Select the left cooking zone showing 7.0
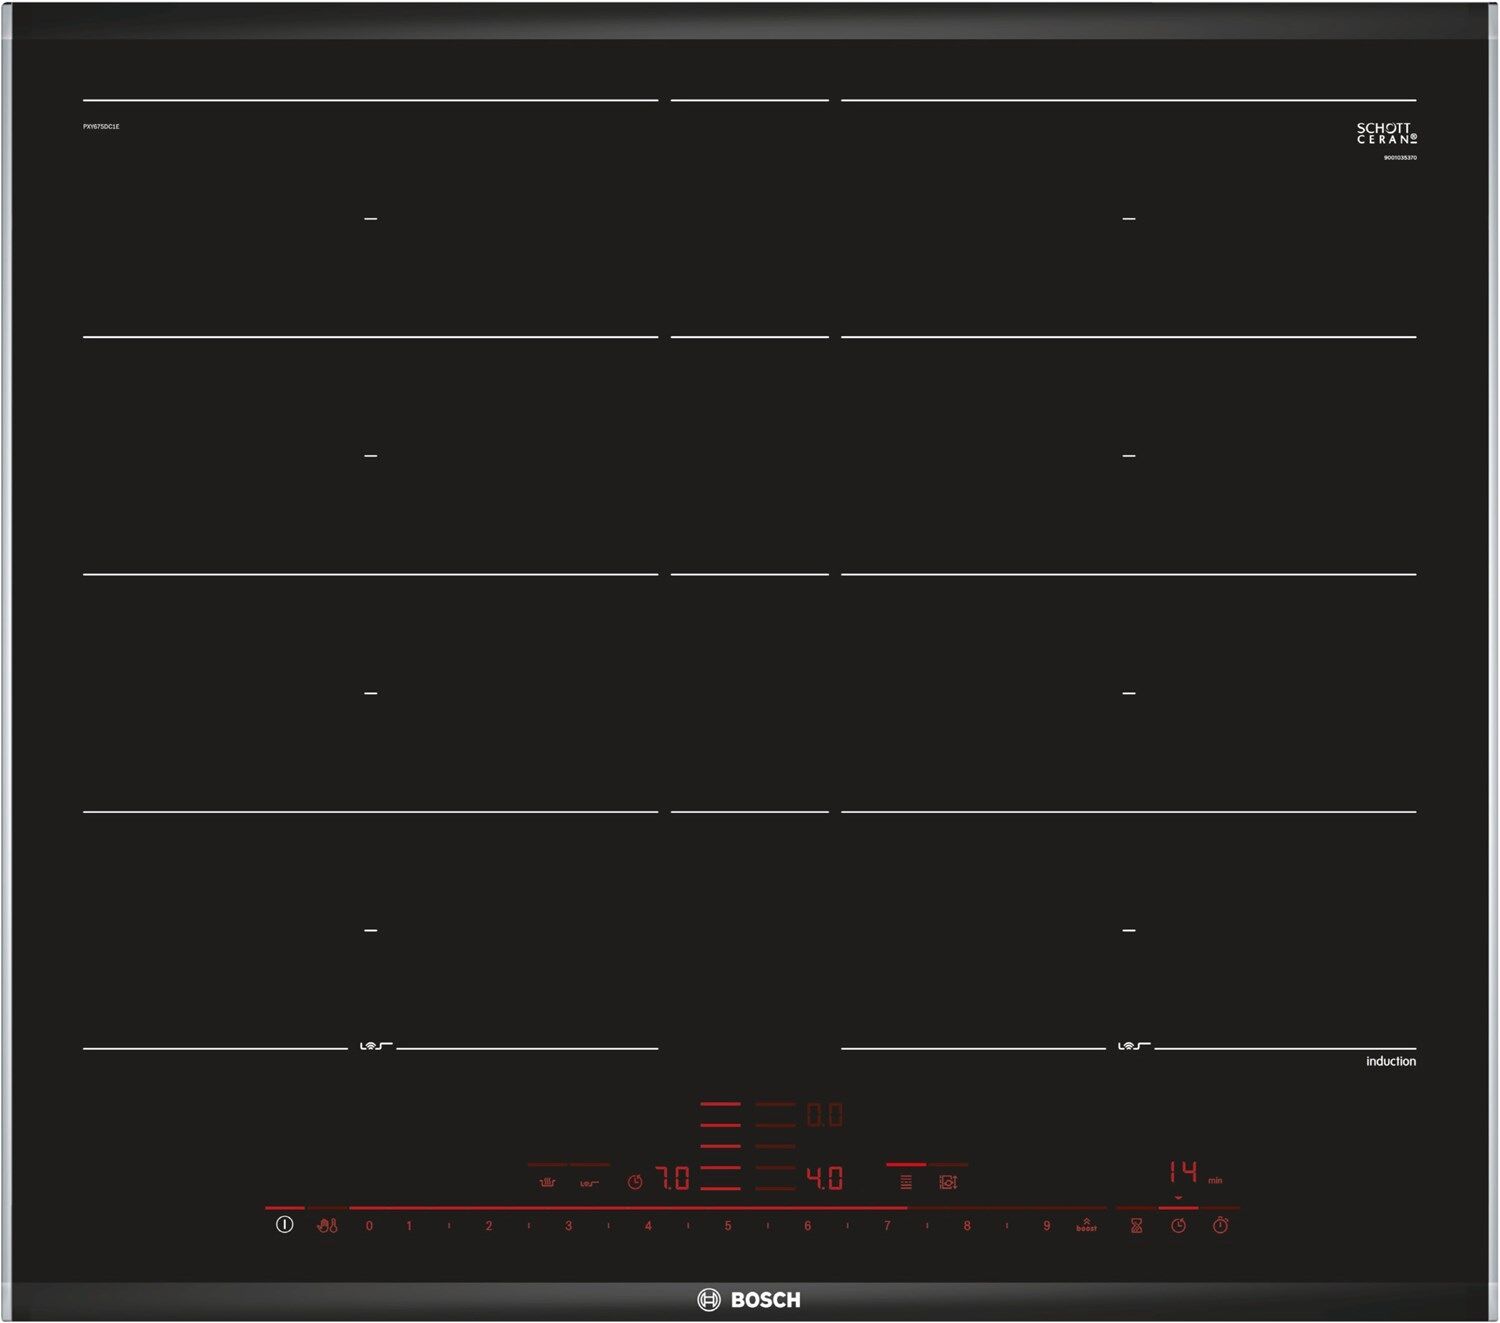 (673, 1179)
